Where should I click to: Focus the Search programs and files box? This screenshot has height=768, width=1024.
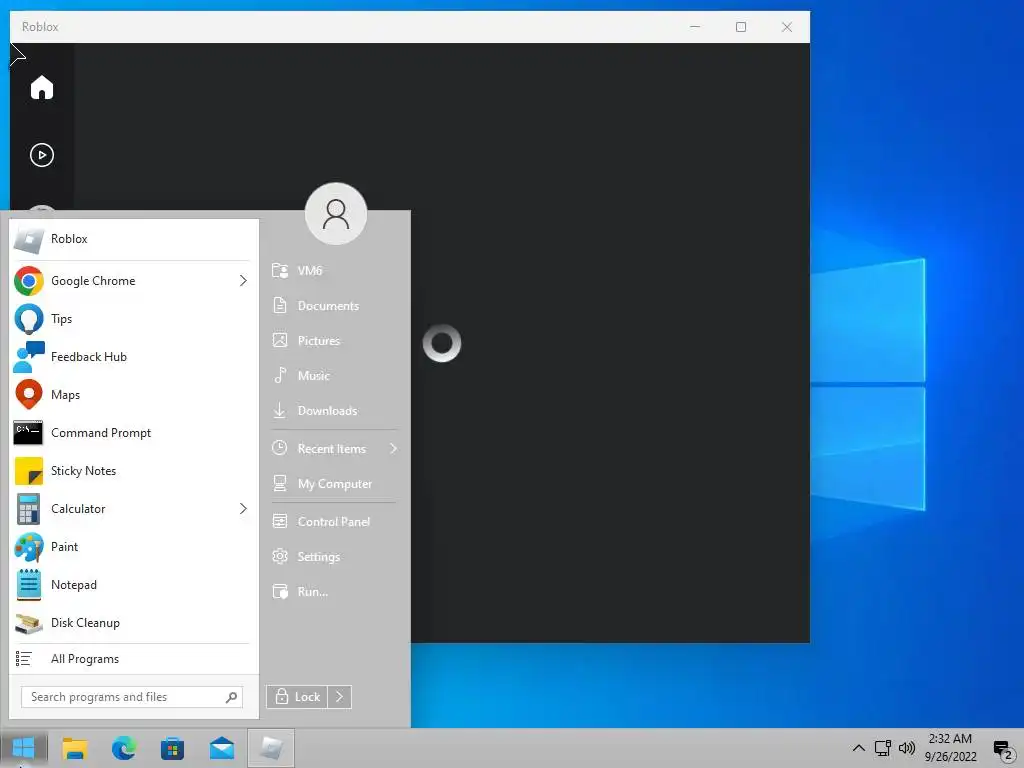(132, 697)
